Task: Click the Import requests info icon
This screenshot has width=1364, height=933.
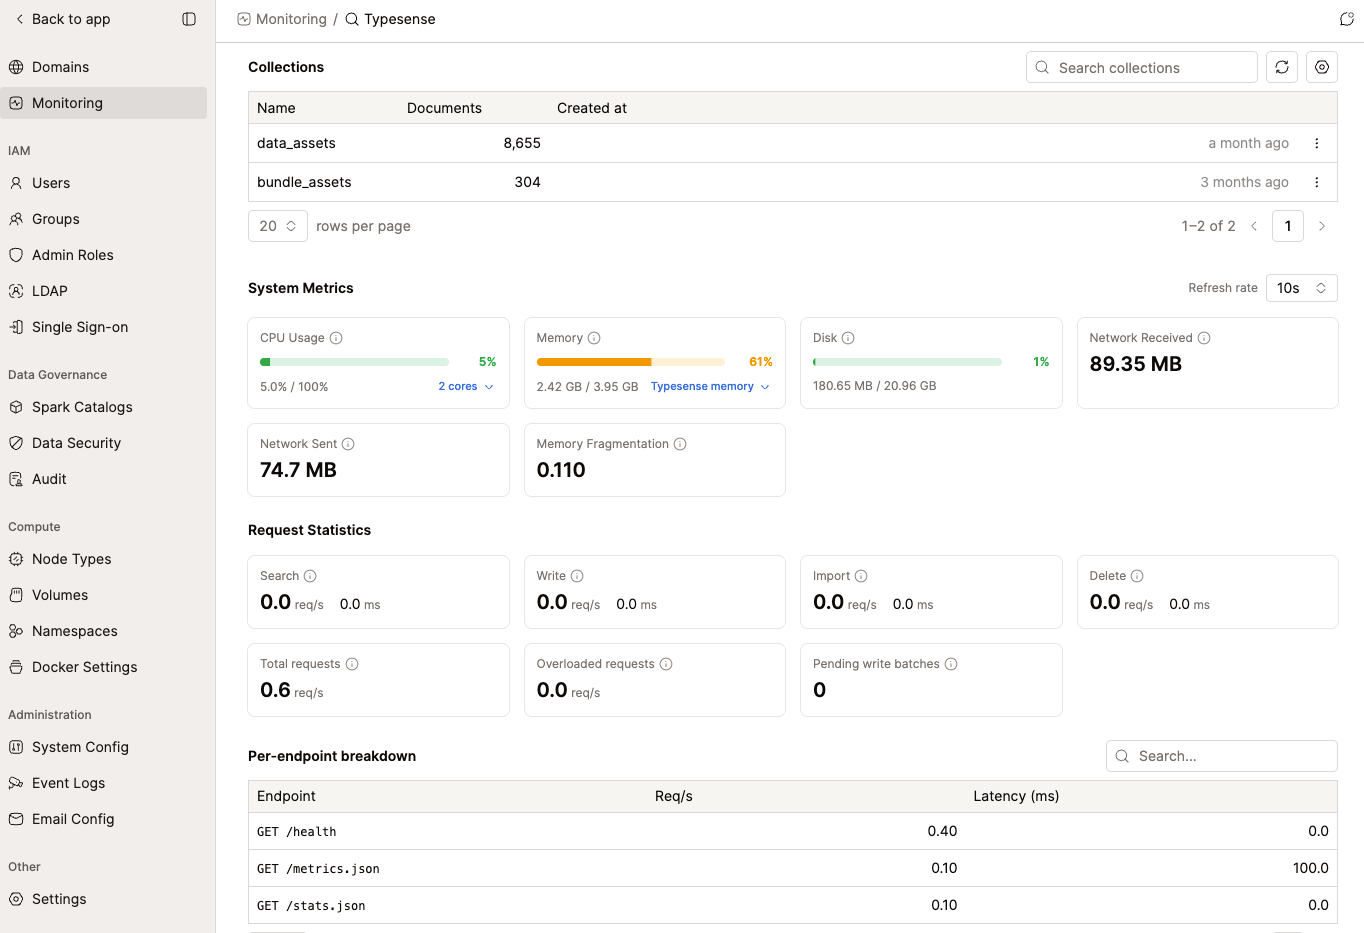Action: point(861,576)
